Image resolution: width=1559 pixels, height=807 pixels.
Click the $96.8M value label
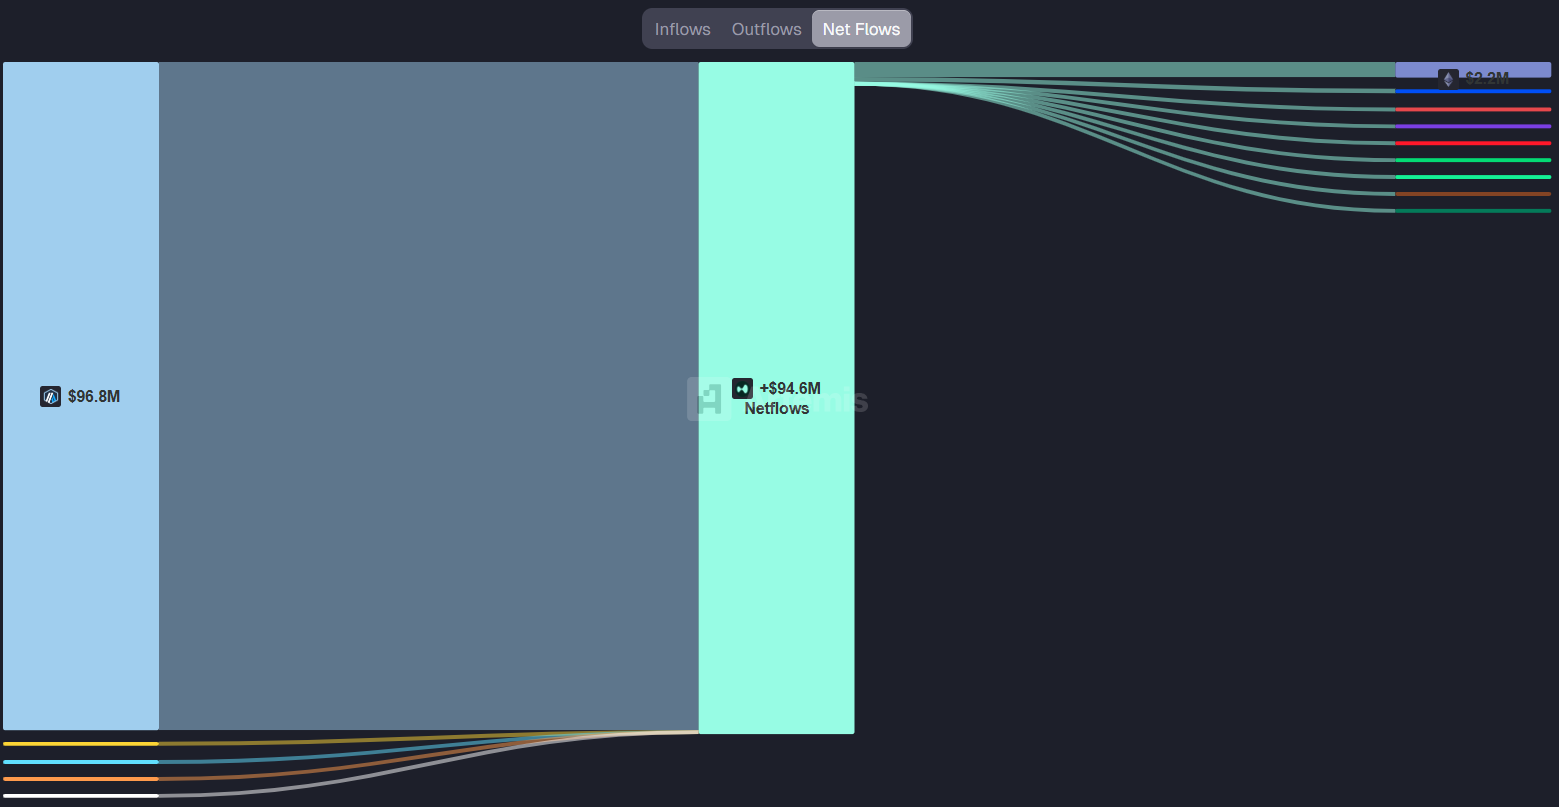click(x=94, y=397)
